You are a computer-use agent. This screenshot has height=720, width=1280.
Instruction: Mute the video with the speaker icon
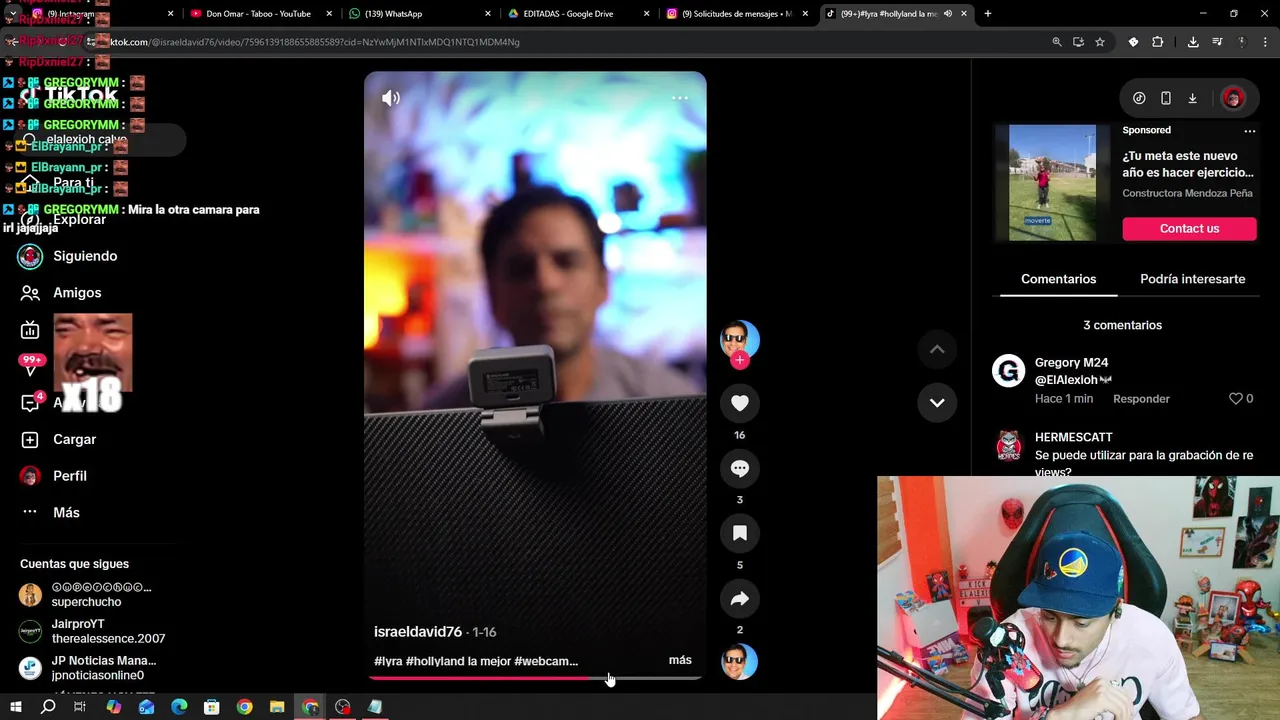click(391, 98)
